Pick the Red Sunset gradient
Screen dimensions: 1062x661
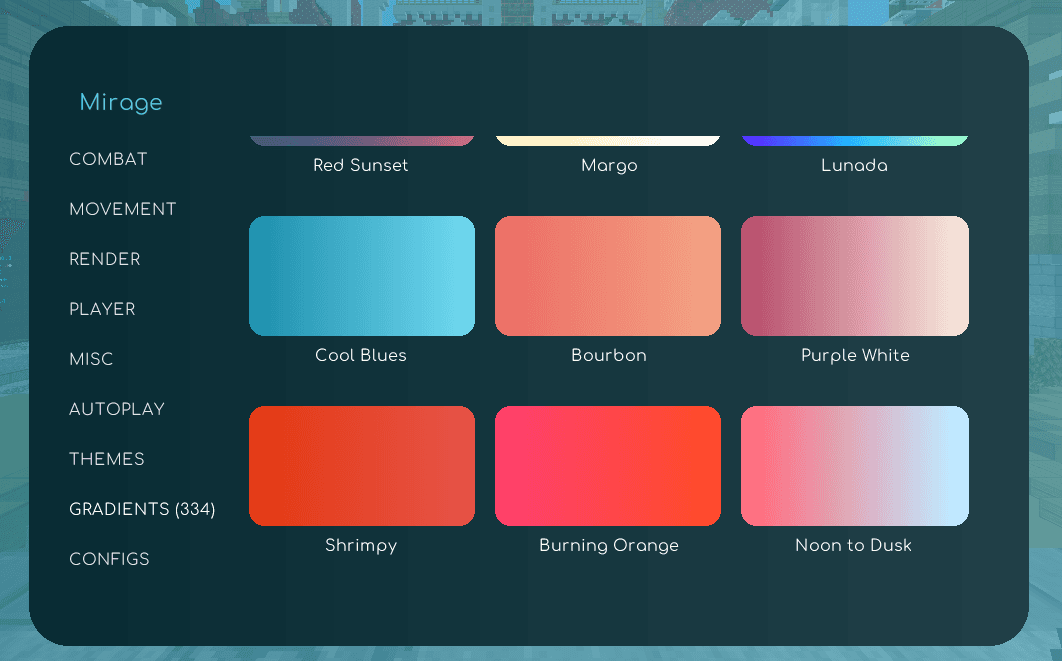click(361, 137)
